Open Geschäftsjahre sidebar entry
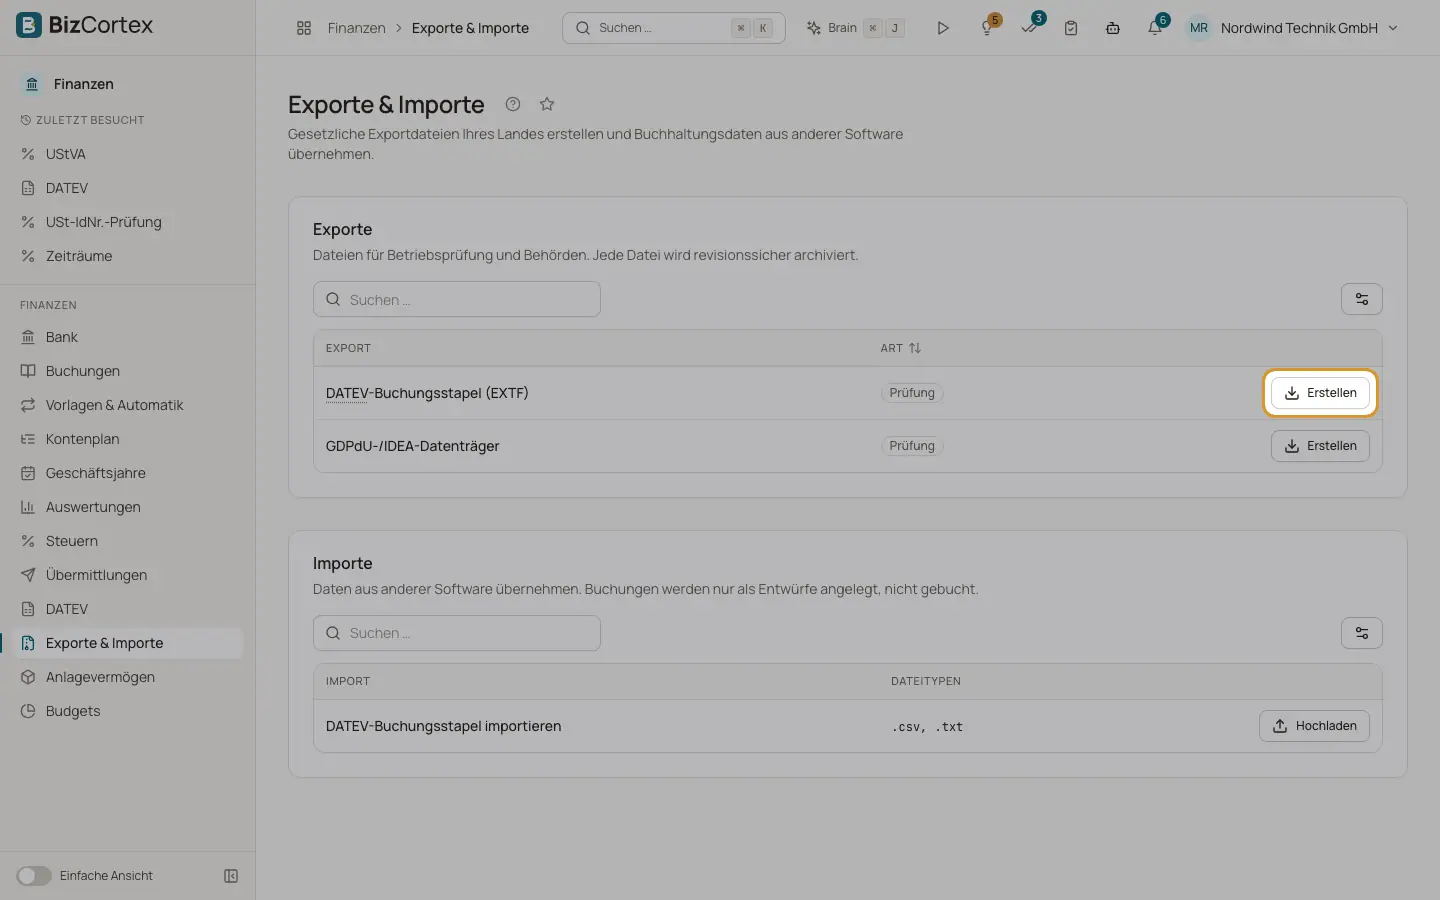1440x900 pixels. (x=127, y=473)
